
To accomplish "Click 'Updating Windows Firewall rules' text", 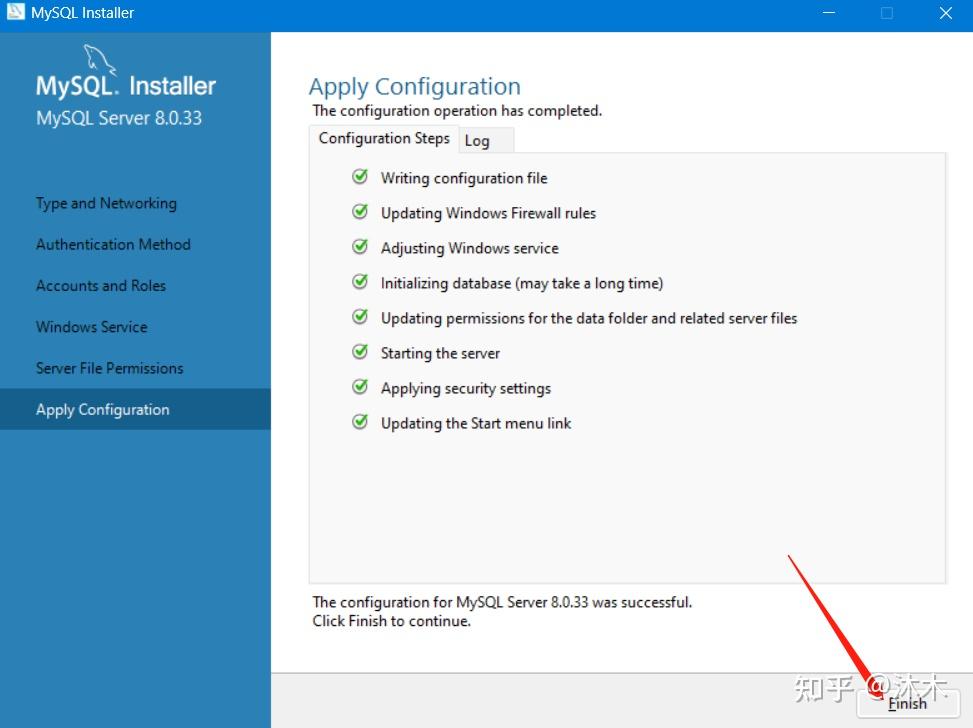I will pos(488,213).
